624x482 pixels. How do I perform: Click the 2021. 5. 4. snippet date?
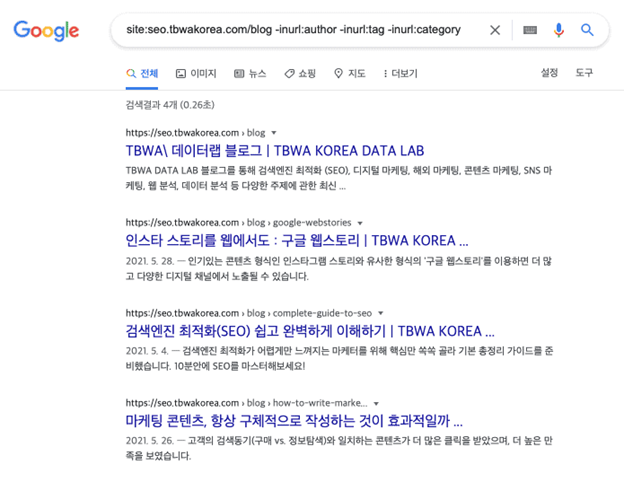pyautogui.click(x=147, y=351)
